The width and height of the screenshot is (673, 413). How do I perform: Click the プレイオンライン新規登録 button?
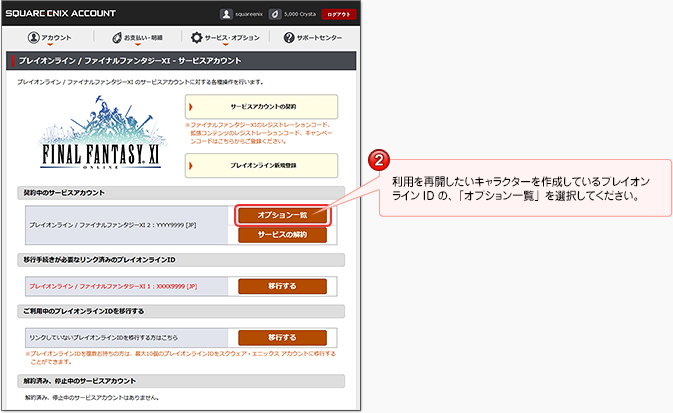click(261, 165)
